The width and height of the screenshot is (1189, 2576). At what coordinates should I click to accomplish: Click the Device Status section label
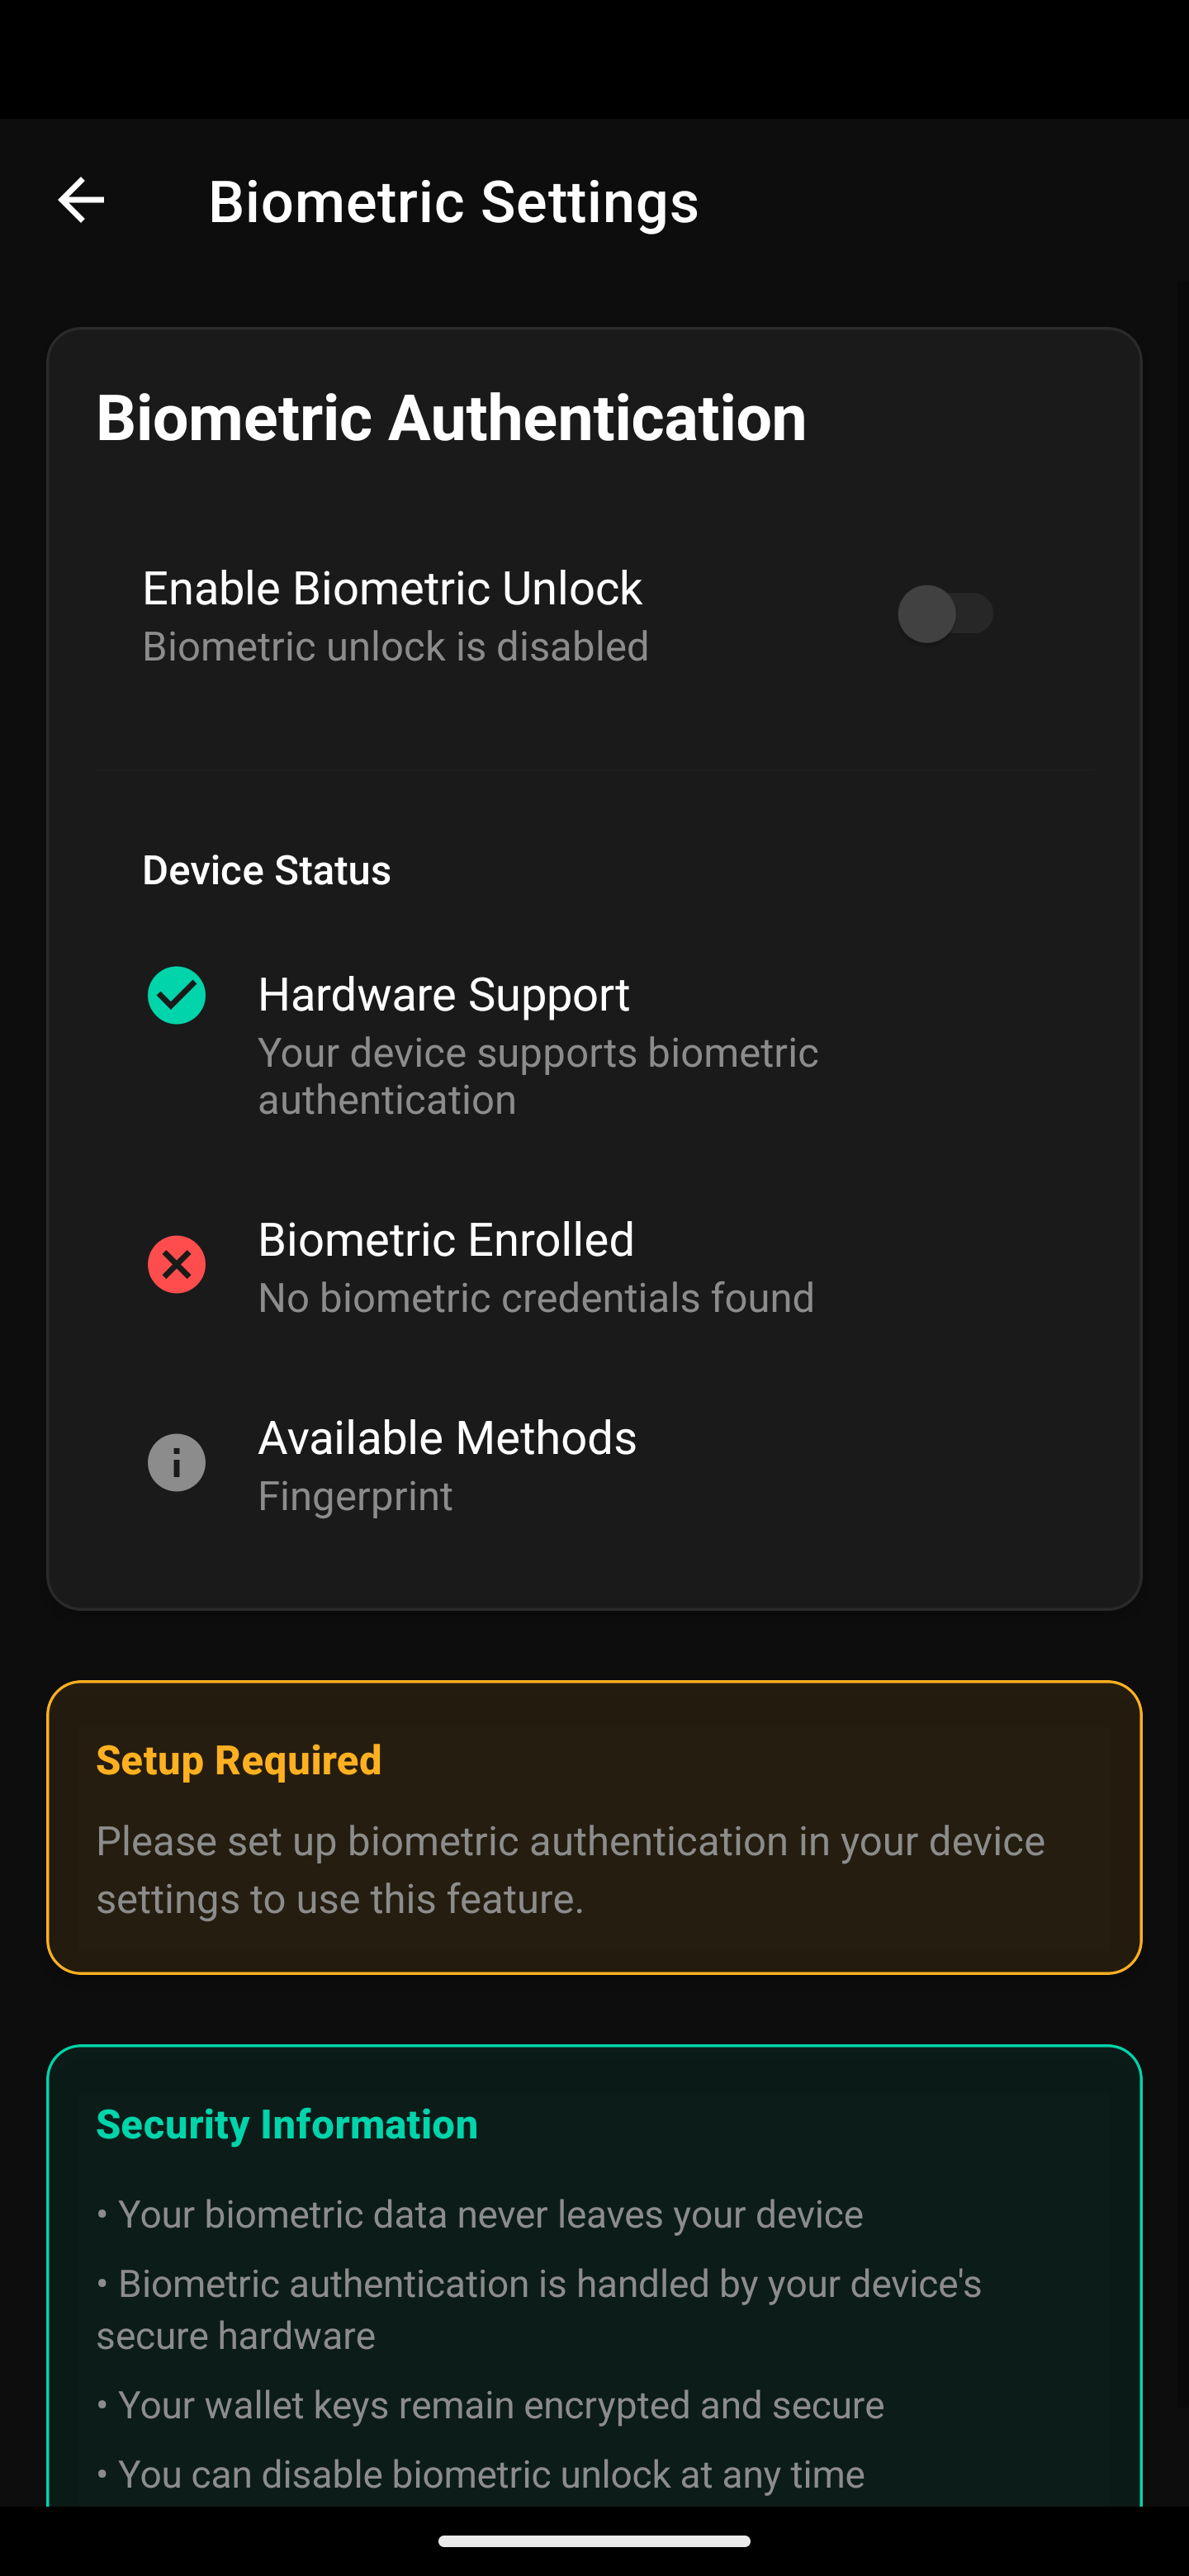[266, 869]
